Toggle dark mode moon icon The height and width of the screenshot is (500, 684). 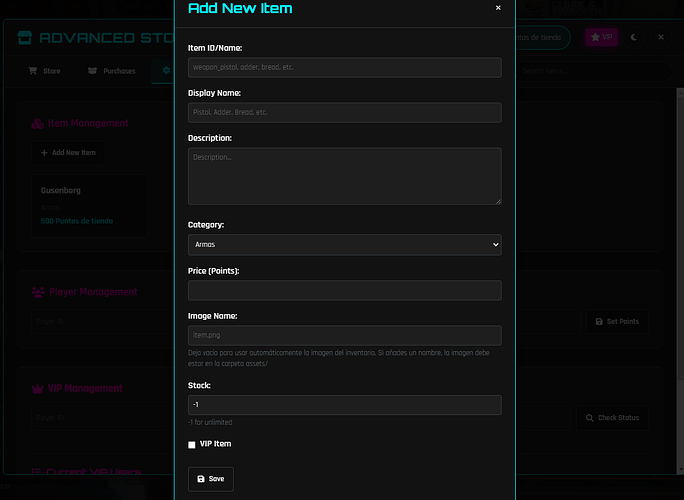pyautogui.click(x=634, y=37)
